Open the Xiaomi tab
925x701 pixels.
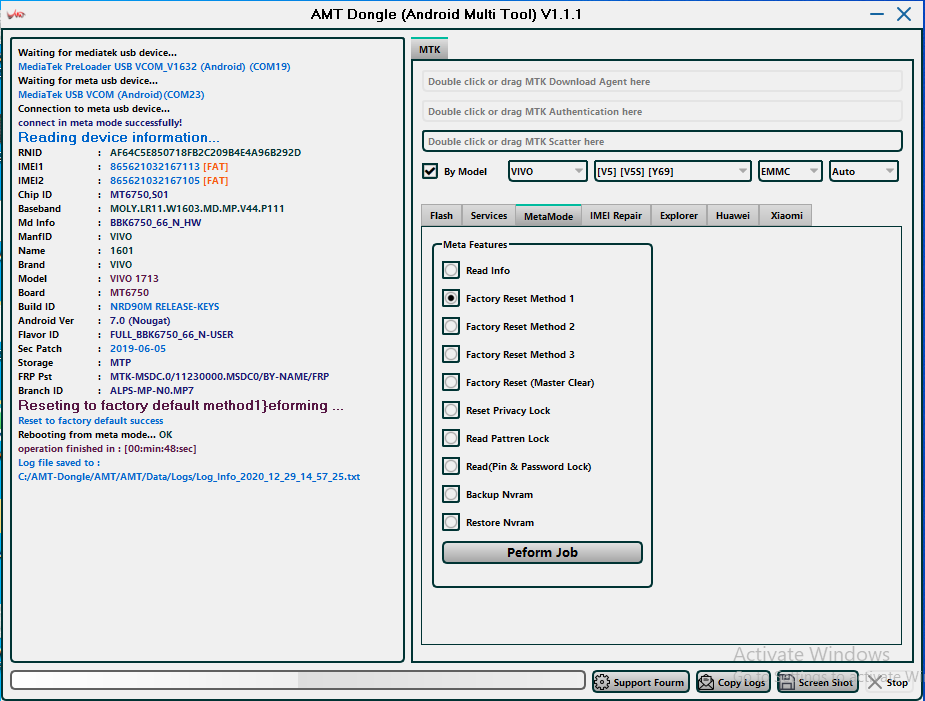786,215
